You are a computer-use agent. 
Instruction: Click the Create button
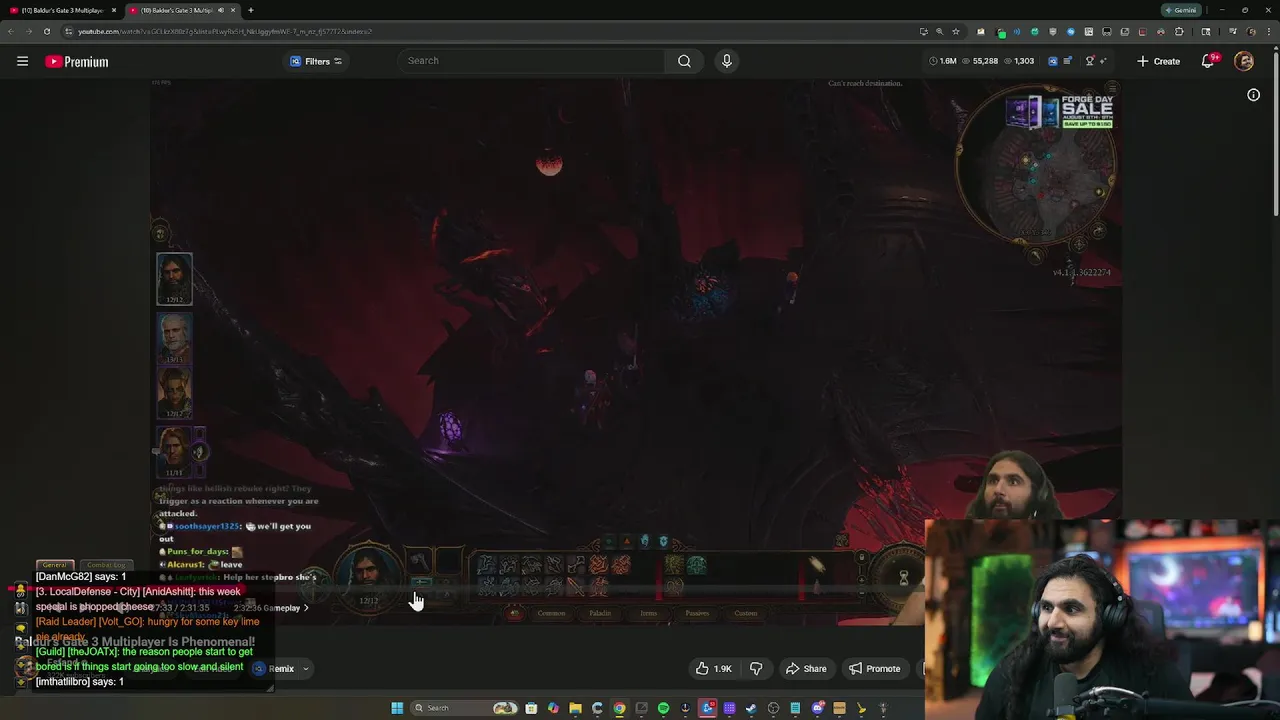[x=1159, y=61]
